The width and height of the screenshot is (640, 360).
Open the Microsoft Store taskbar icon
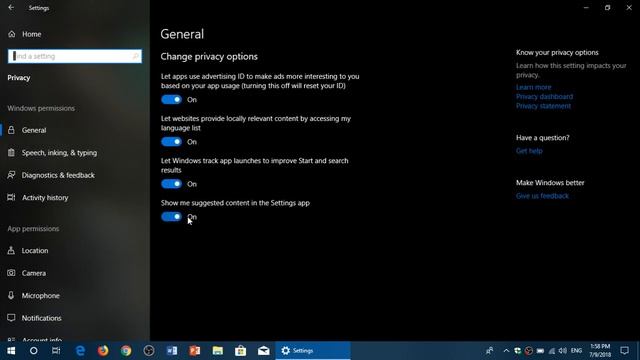coord(240,351)
